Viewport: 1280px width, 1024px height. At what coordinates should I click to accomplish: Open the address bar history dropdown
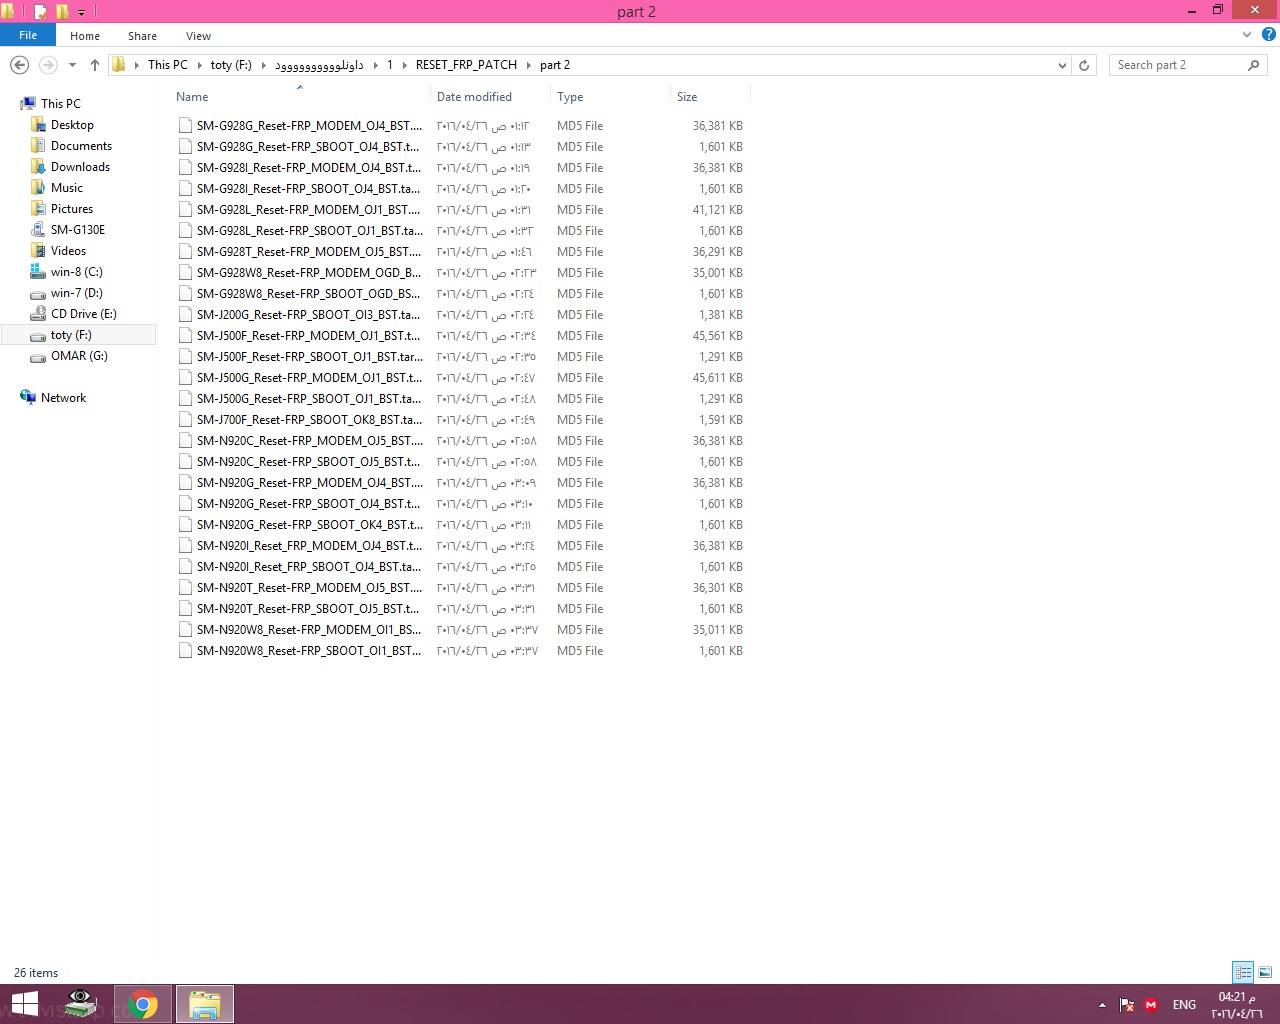1062,65
